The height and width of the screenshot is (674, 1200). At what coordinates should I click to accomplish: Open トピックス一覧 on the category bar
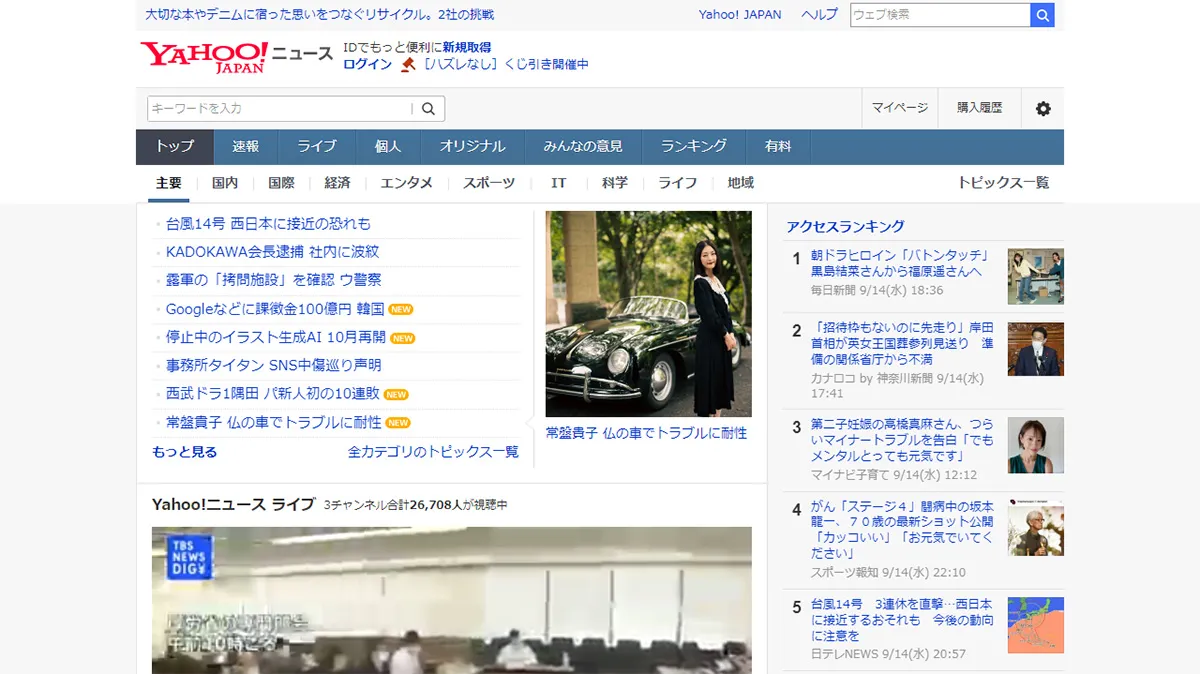[x=1003, y=183]
